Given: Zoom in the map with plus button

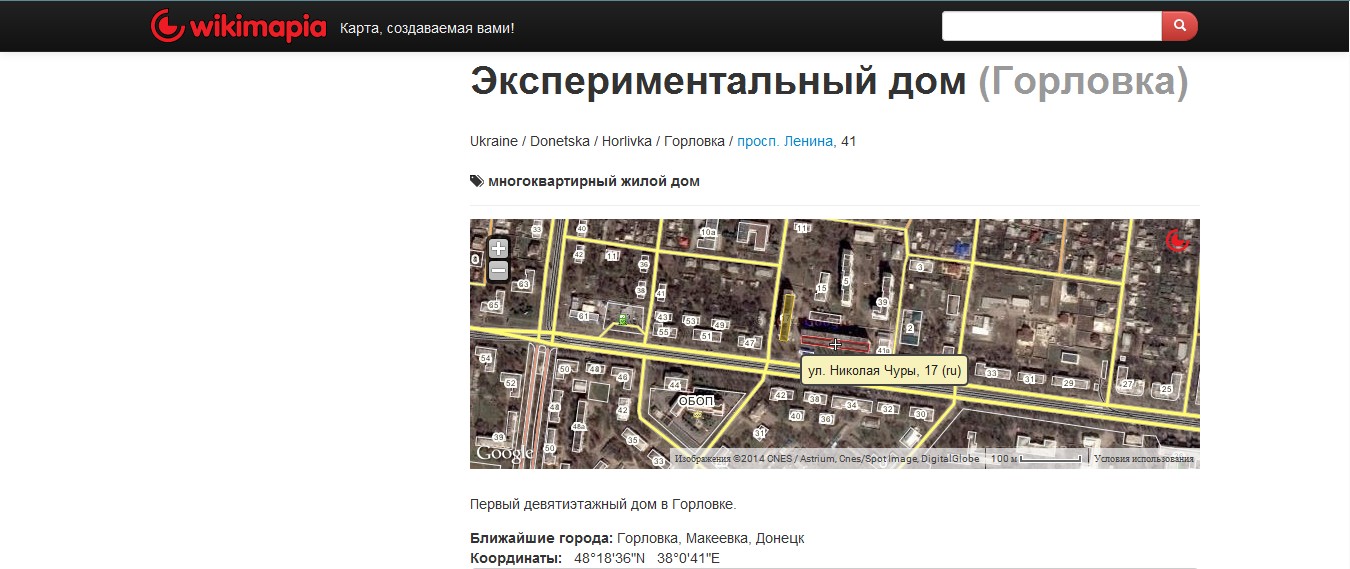Looking at the screenshot, I should (x=498, y=249).
